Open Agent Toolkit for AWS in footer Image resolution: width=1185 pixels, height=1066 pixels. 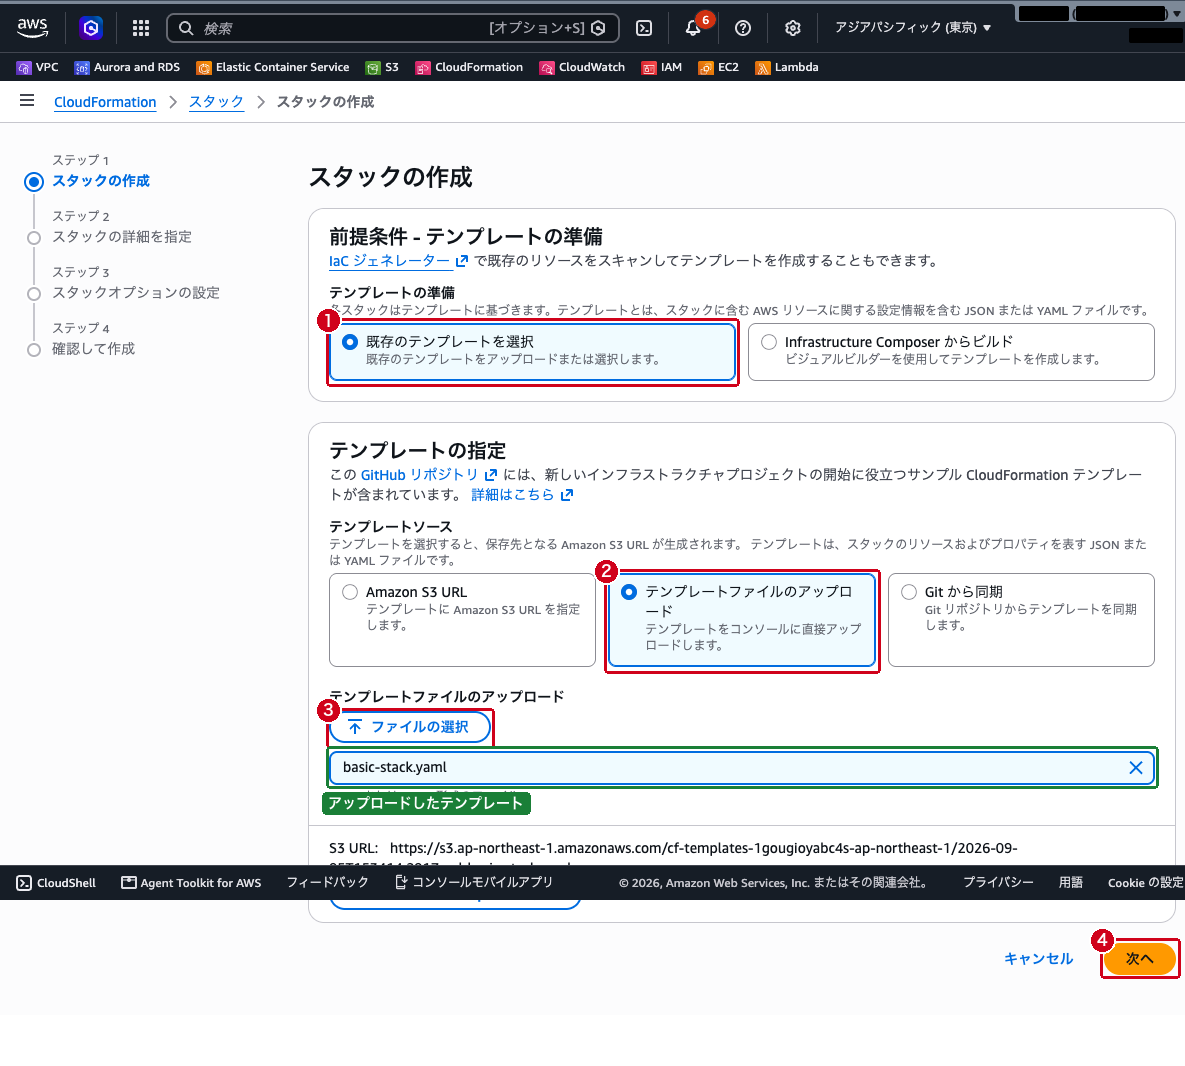point(191,882)
